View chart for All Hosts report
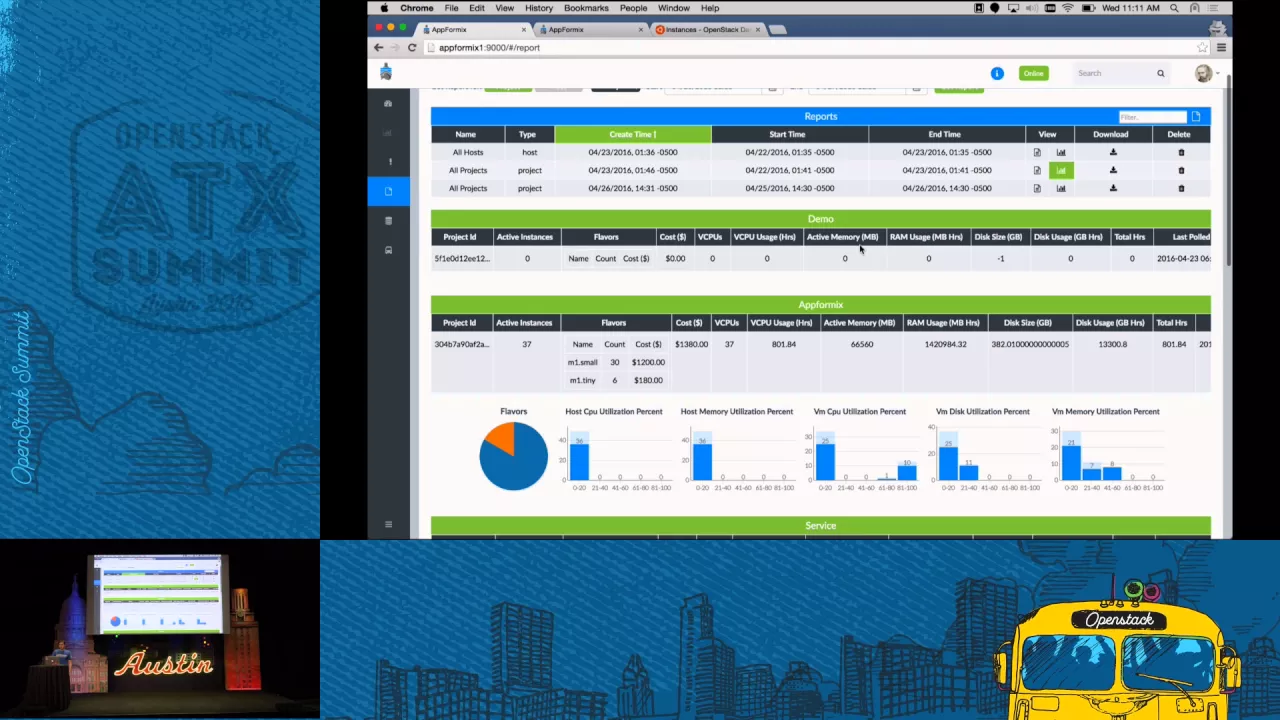 [1061, 152]
